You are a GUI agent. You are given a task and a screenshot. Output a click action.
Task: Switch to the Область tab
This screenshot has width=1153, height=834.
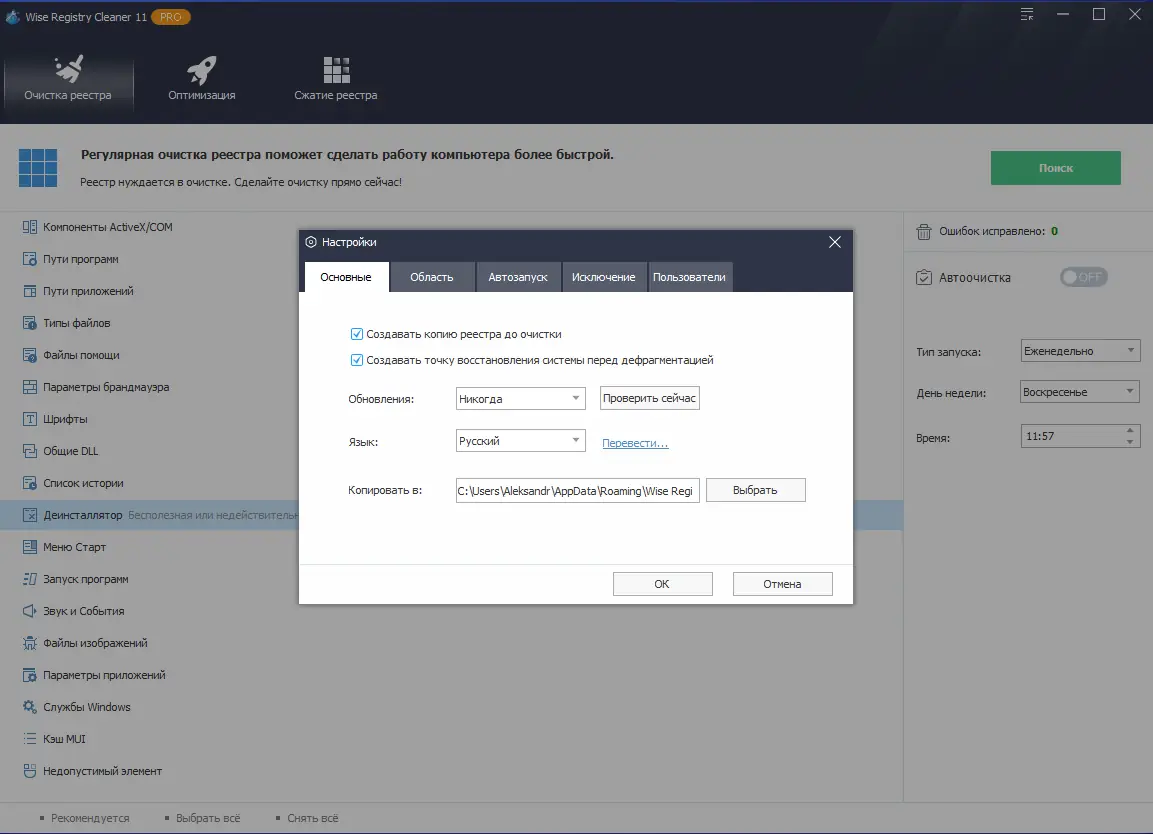[432, 277]
